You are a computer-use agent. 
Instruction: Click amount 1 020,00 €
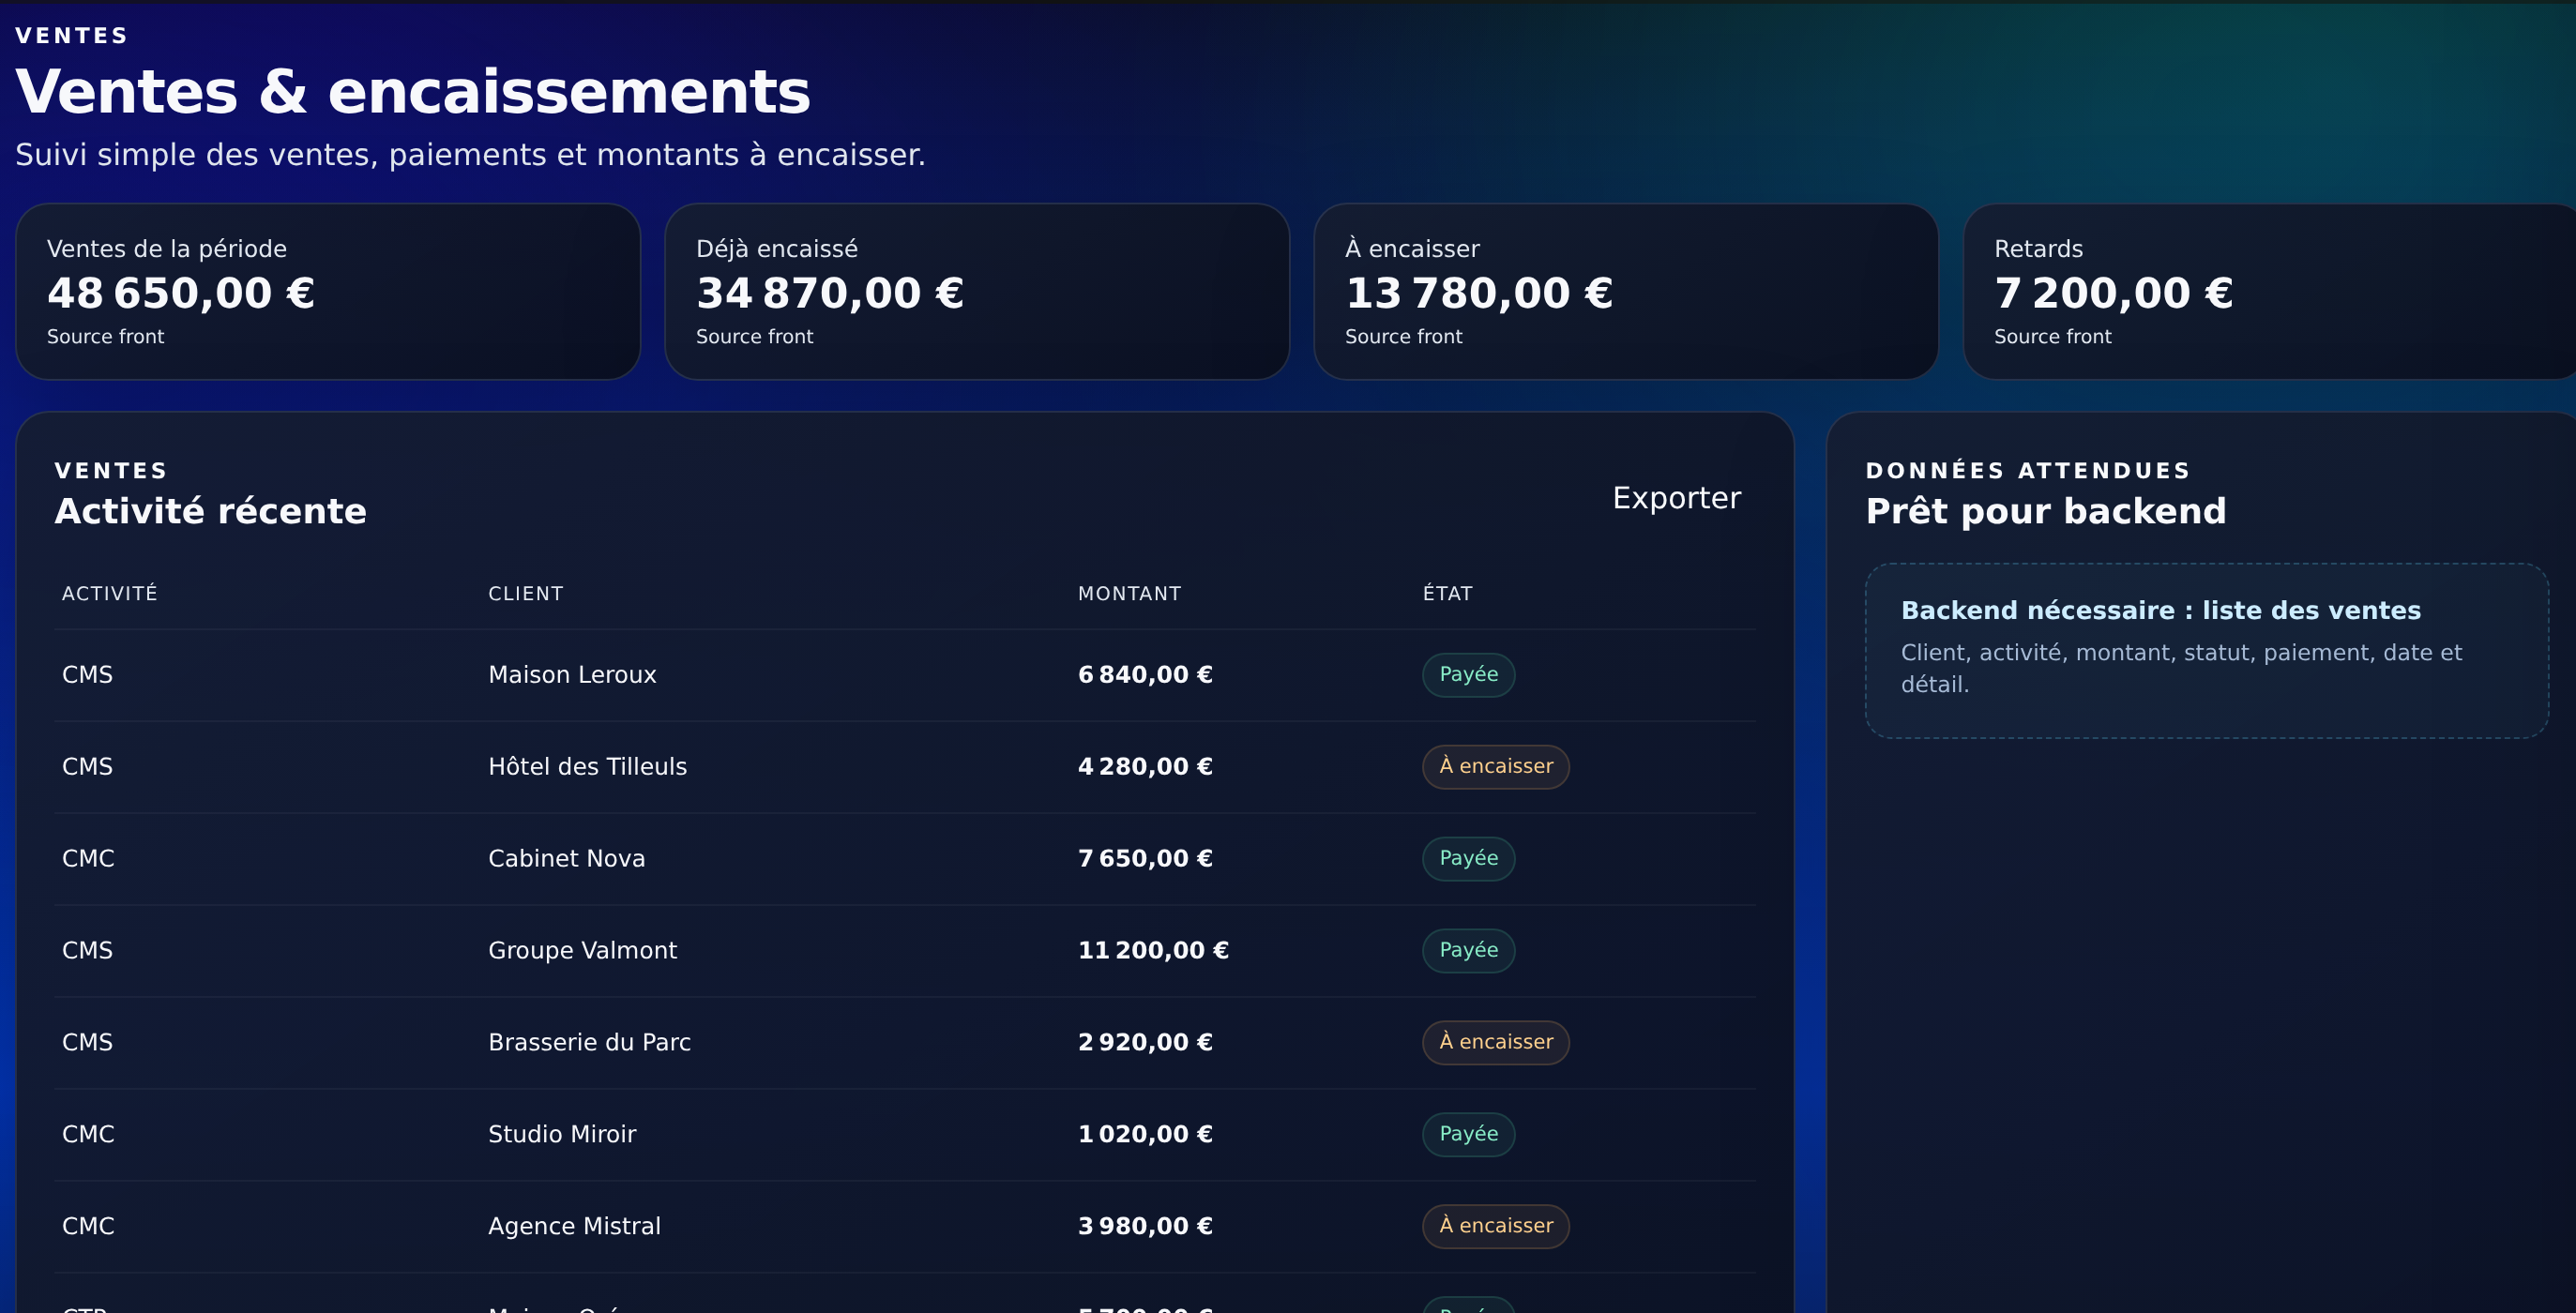[1145, 1135]
